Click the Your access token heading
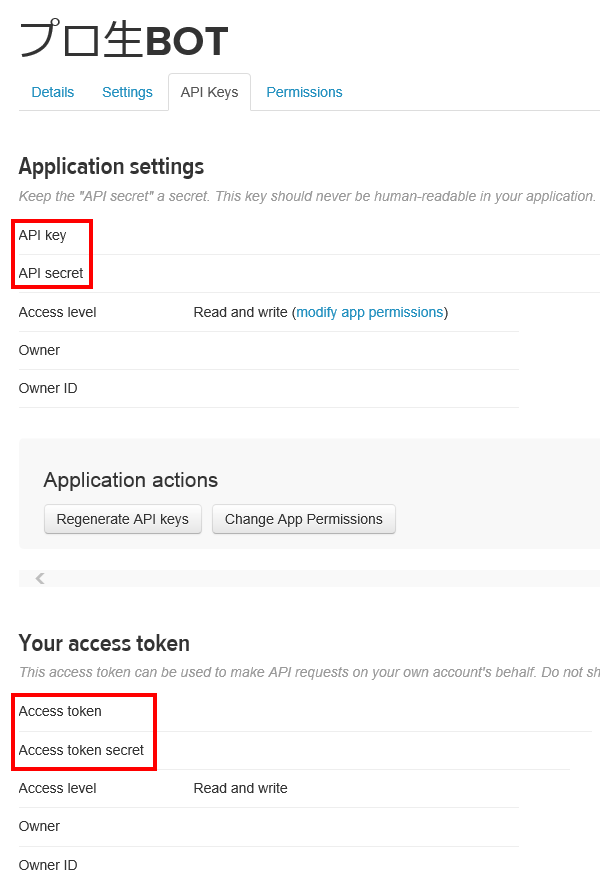This screenshot has width=600, height=879. point(103,643)
